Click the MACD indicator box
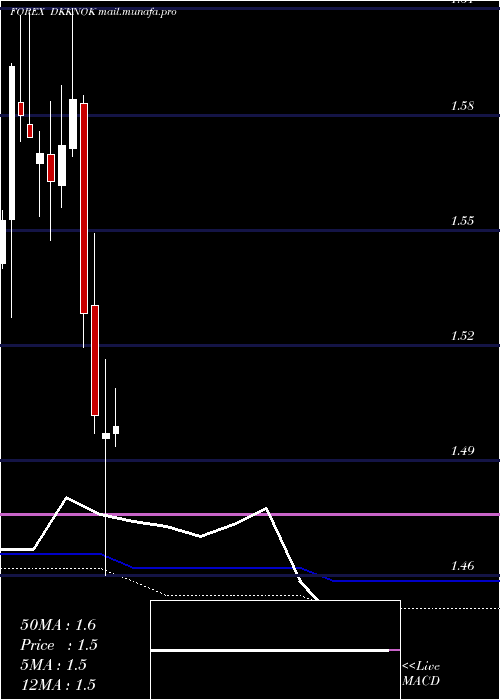The height and width of the screenshot is (700, 500). click(275, 650)
